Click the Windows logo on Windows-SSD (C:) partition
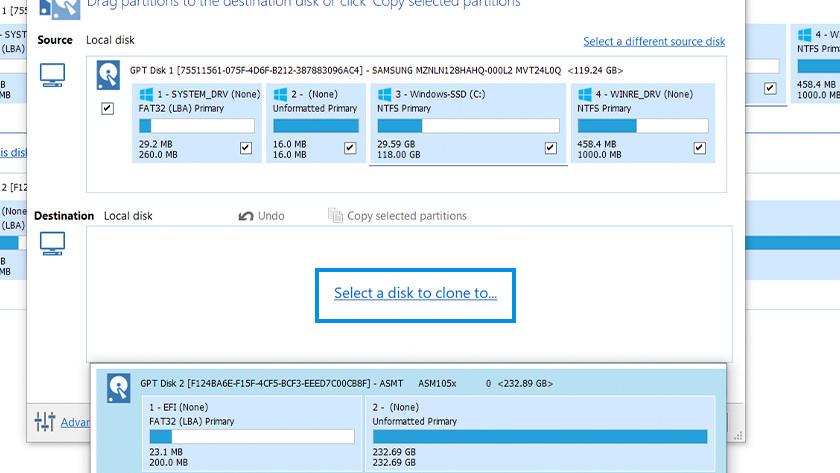The height and width of the screenshot is (473, 840). [384, 93]
